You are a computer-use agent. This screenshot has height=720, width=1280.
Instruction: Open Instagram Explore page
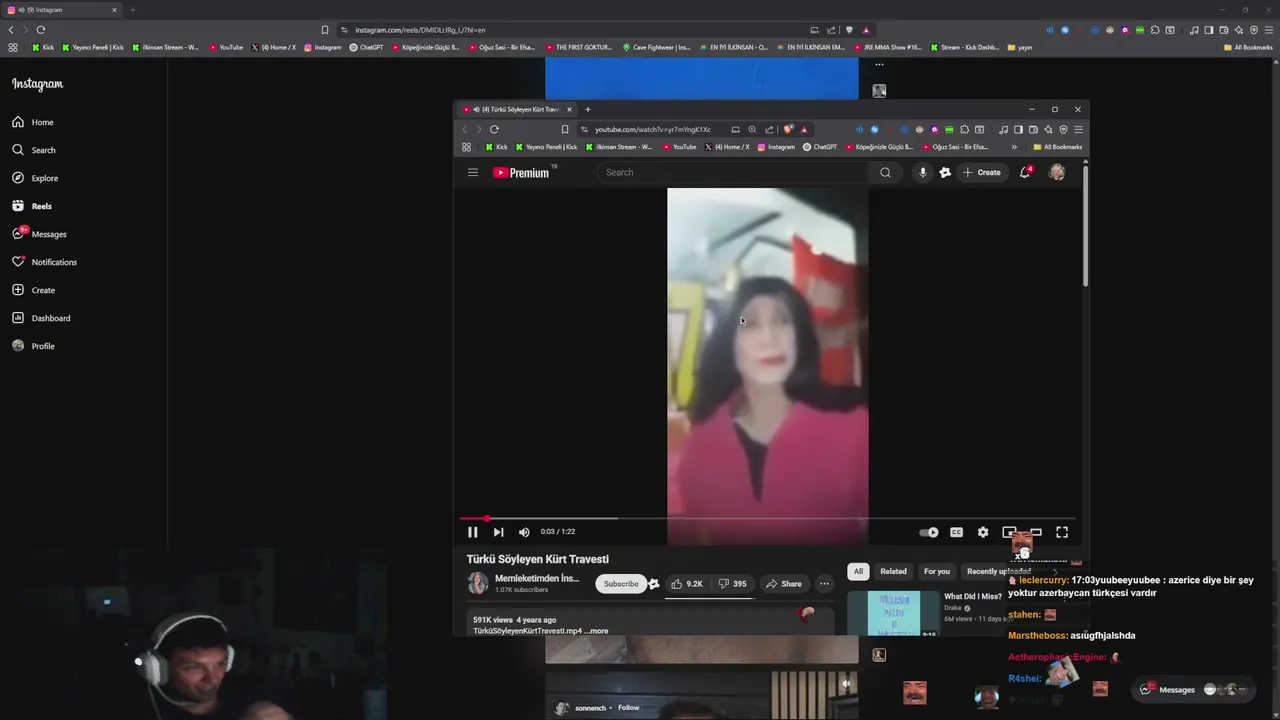pyautogui.click(x=35, y=178)
